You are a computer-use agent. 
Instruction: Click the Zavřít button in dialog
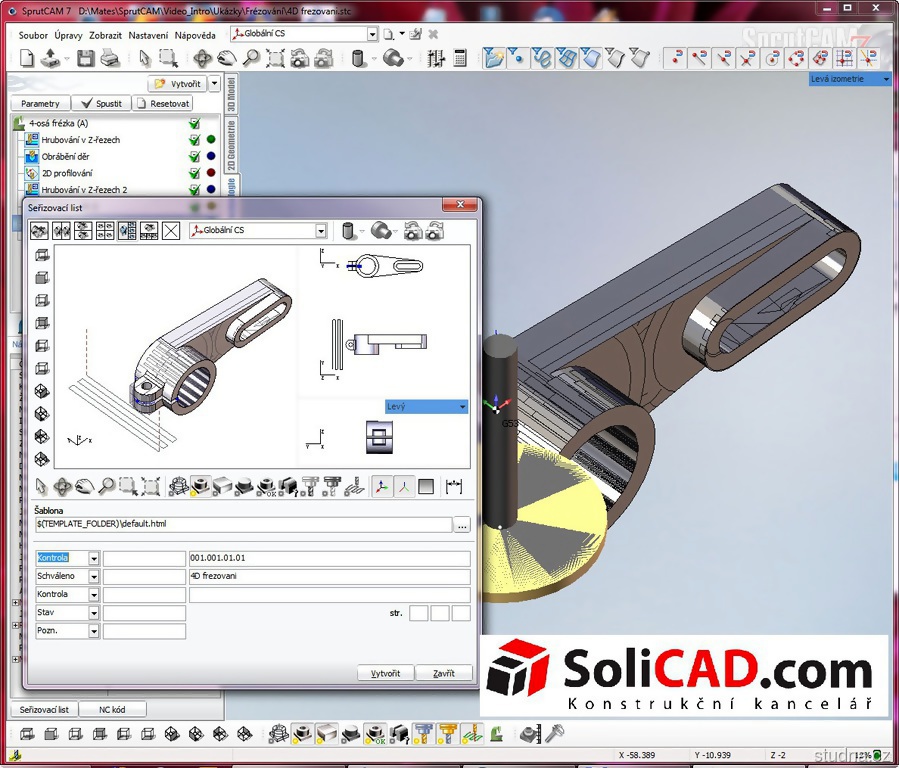[x=443, y=673]
